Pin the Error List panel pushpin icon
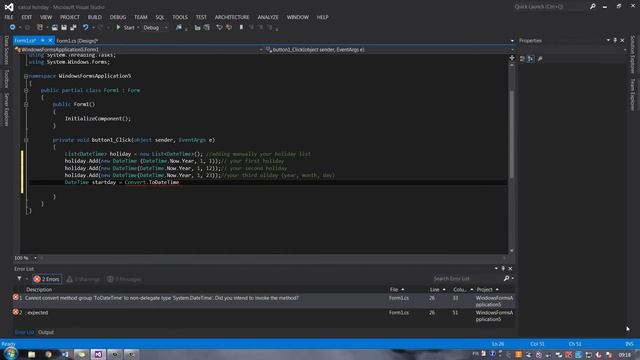The height and width of the screenshot is (360, 640). click(x=503, y=268)
